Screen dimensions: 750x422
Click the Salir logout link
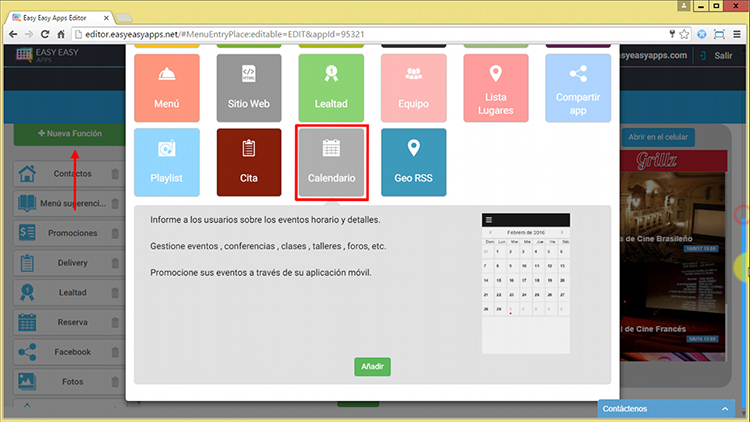tap(717, 56)
